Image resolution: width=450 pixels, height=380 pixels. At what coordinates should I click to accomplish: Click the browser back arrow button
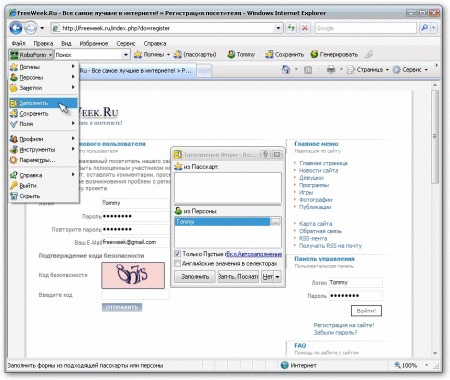coord(16,28)
